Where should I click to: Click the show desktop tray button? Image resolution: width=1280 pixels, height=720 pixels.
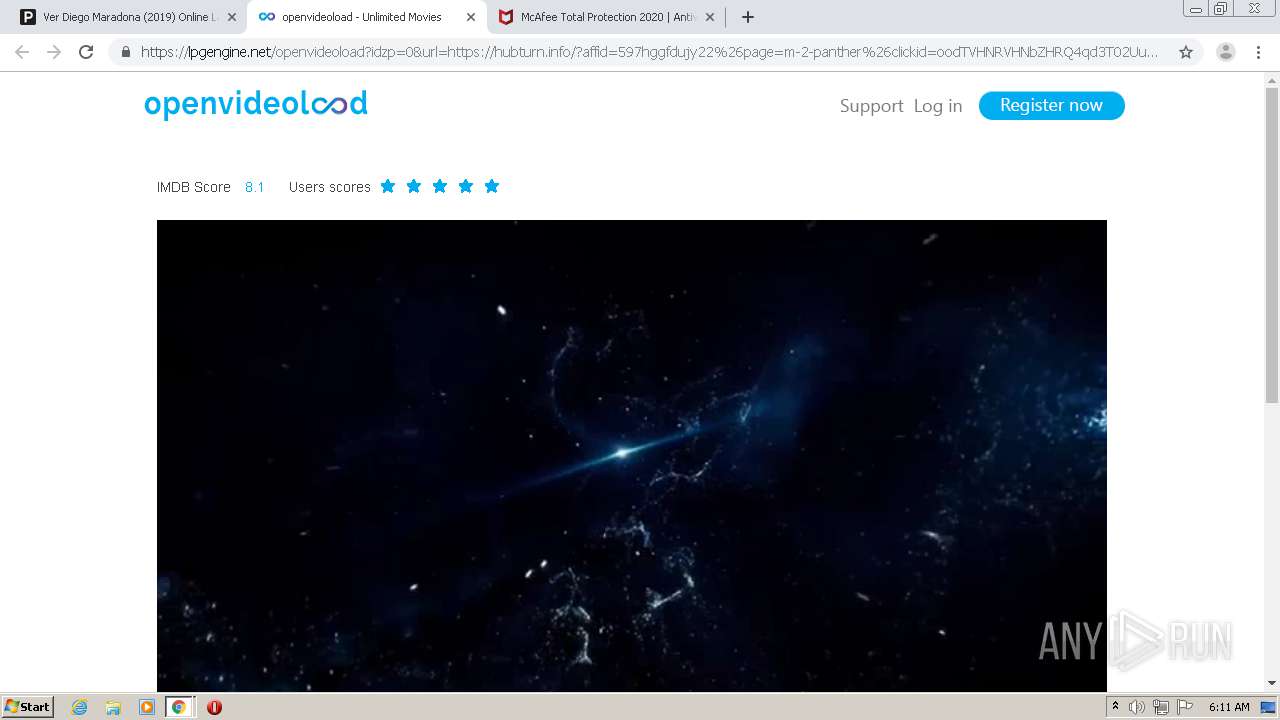1268,707
